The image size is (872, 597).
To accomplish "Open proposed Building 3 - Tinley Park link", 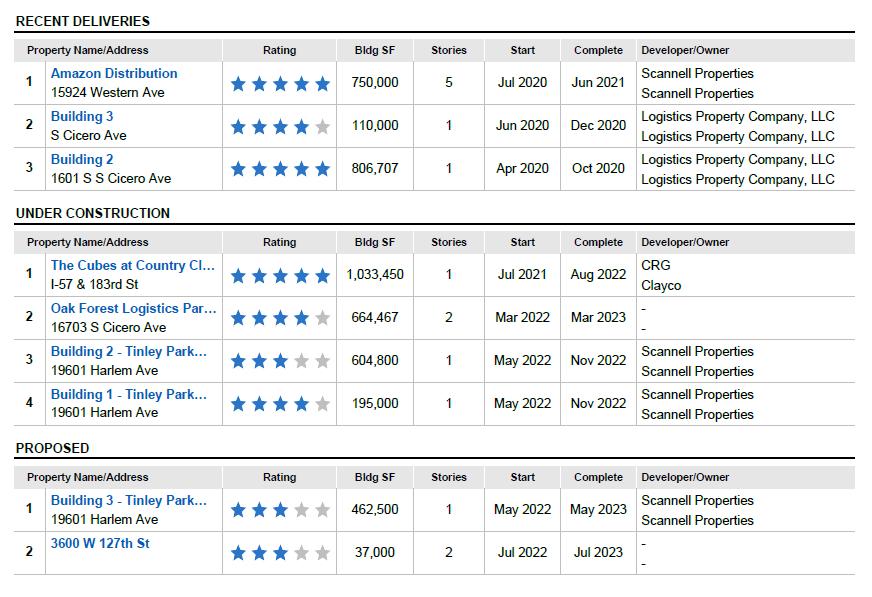I will [x=128, y=500].
